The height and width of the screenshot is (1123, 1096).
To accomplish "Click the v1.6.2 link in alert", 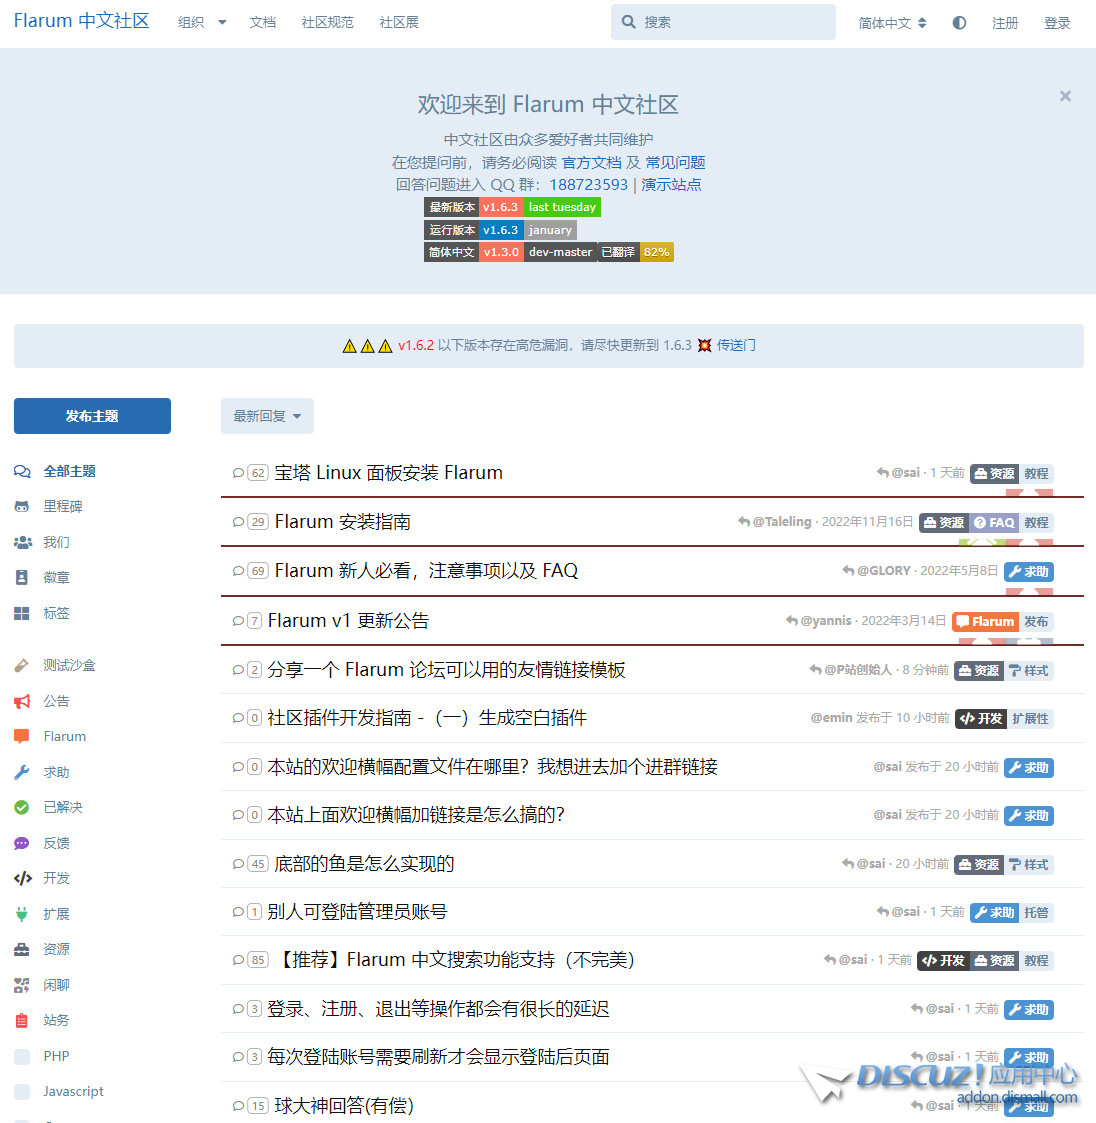I will pos(416,345).
